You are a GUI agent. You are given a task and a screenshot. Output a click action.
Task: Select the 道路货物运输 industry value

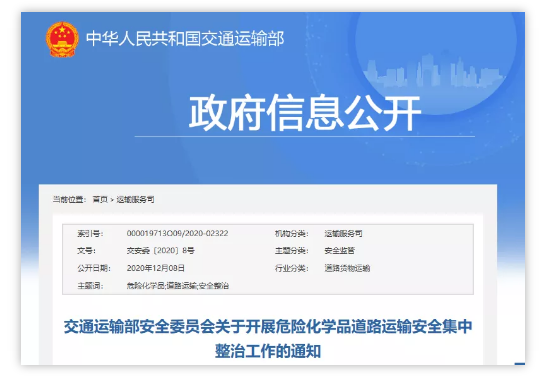pos(347,268)
